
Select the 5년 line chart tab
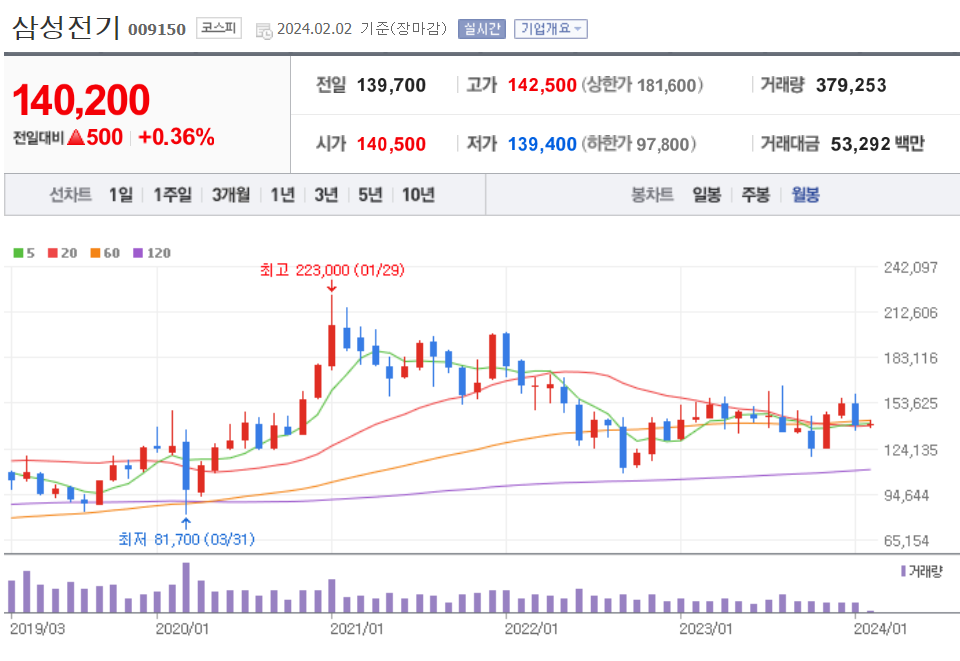[370, 195]
